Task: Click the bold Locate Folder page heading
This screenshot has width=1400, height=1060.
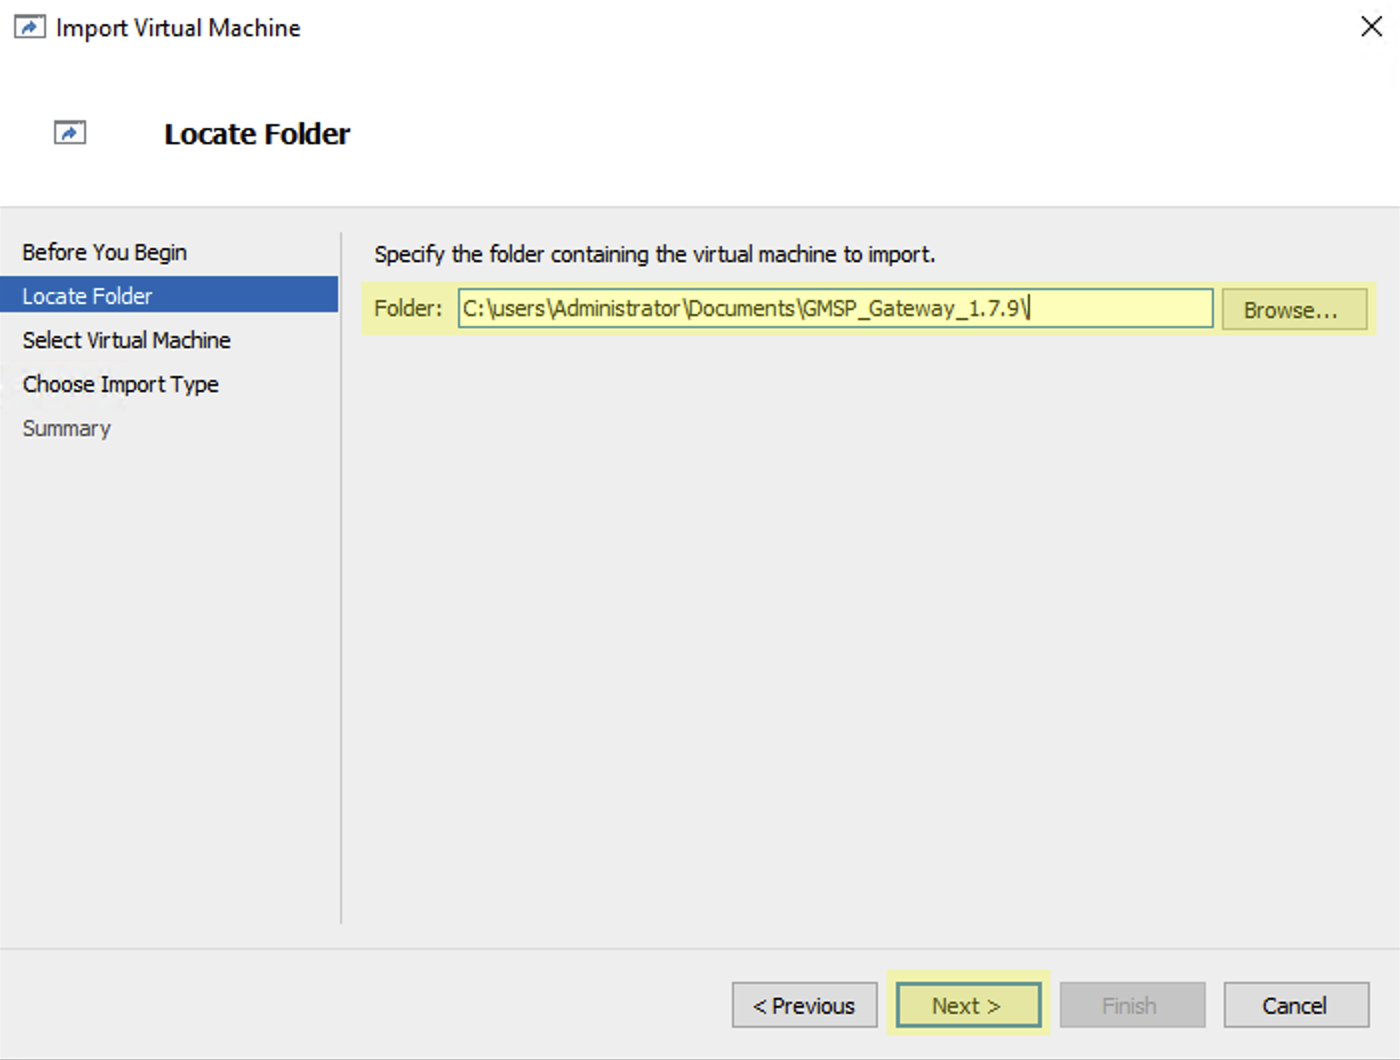Action: click(x=257, y=134)
